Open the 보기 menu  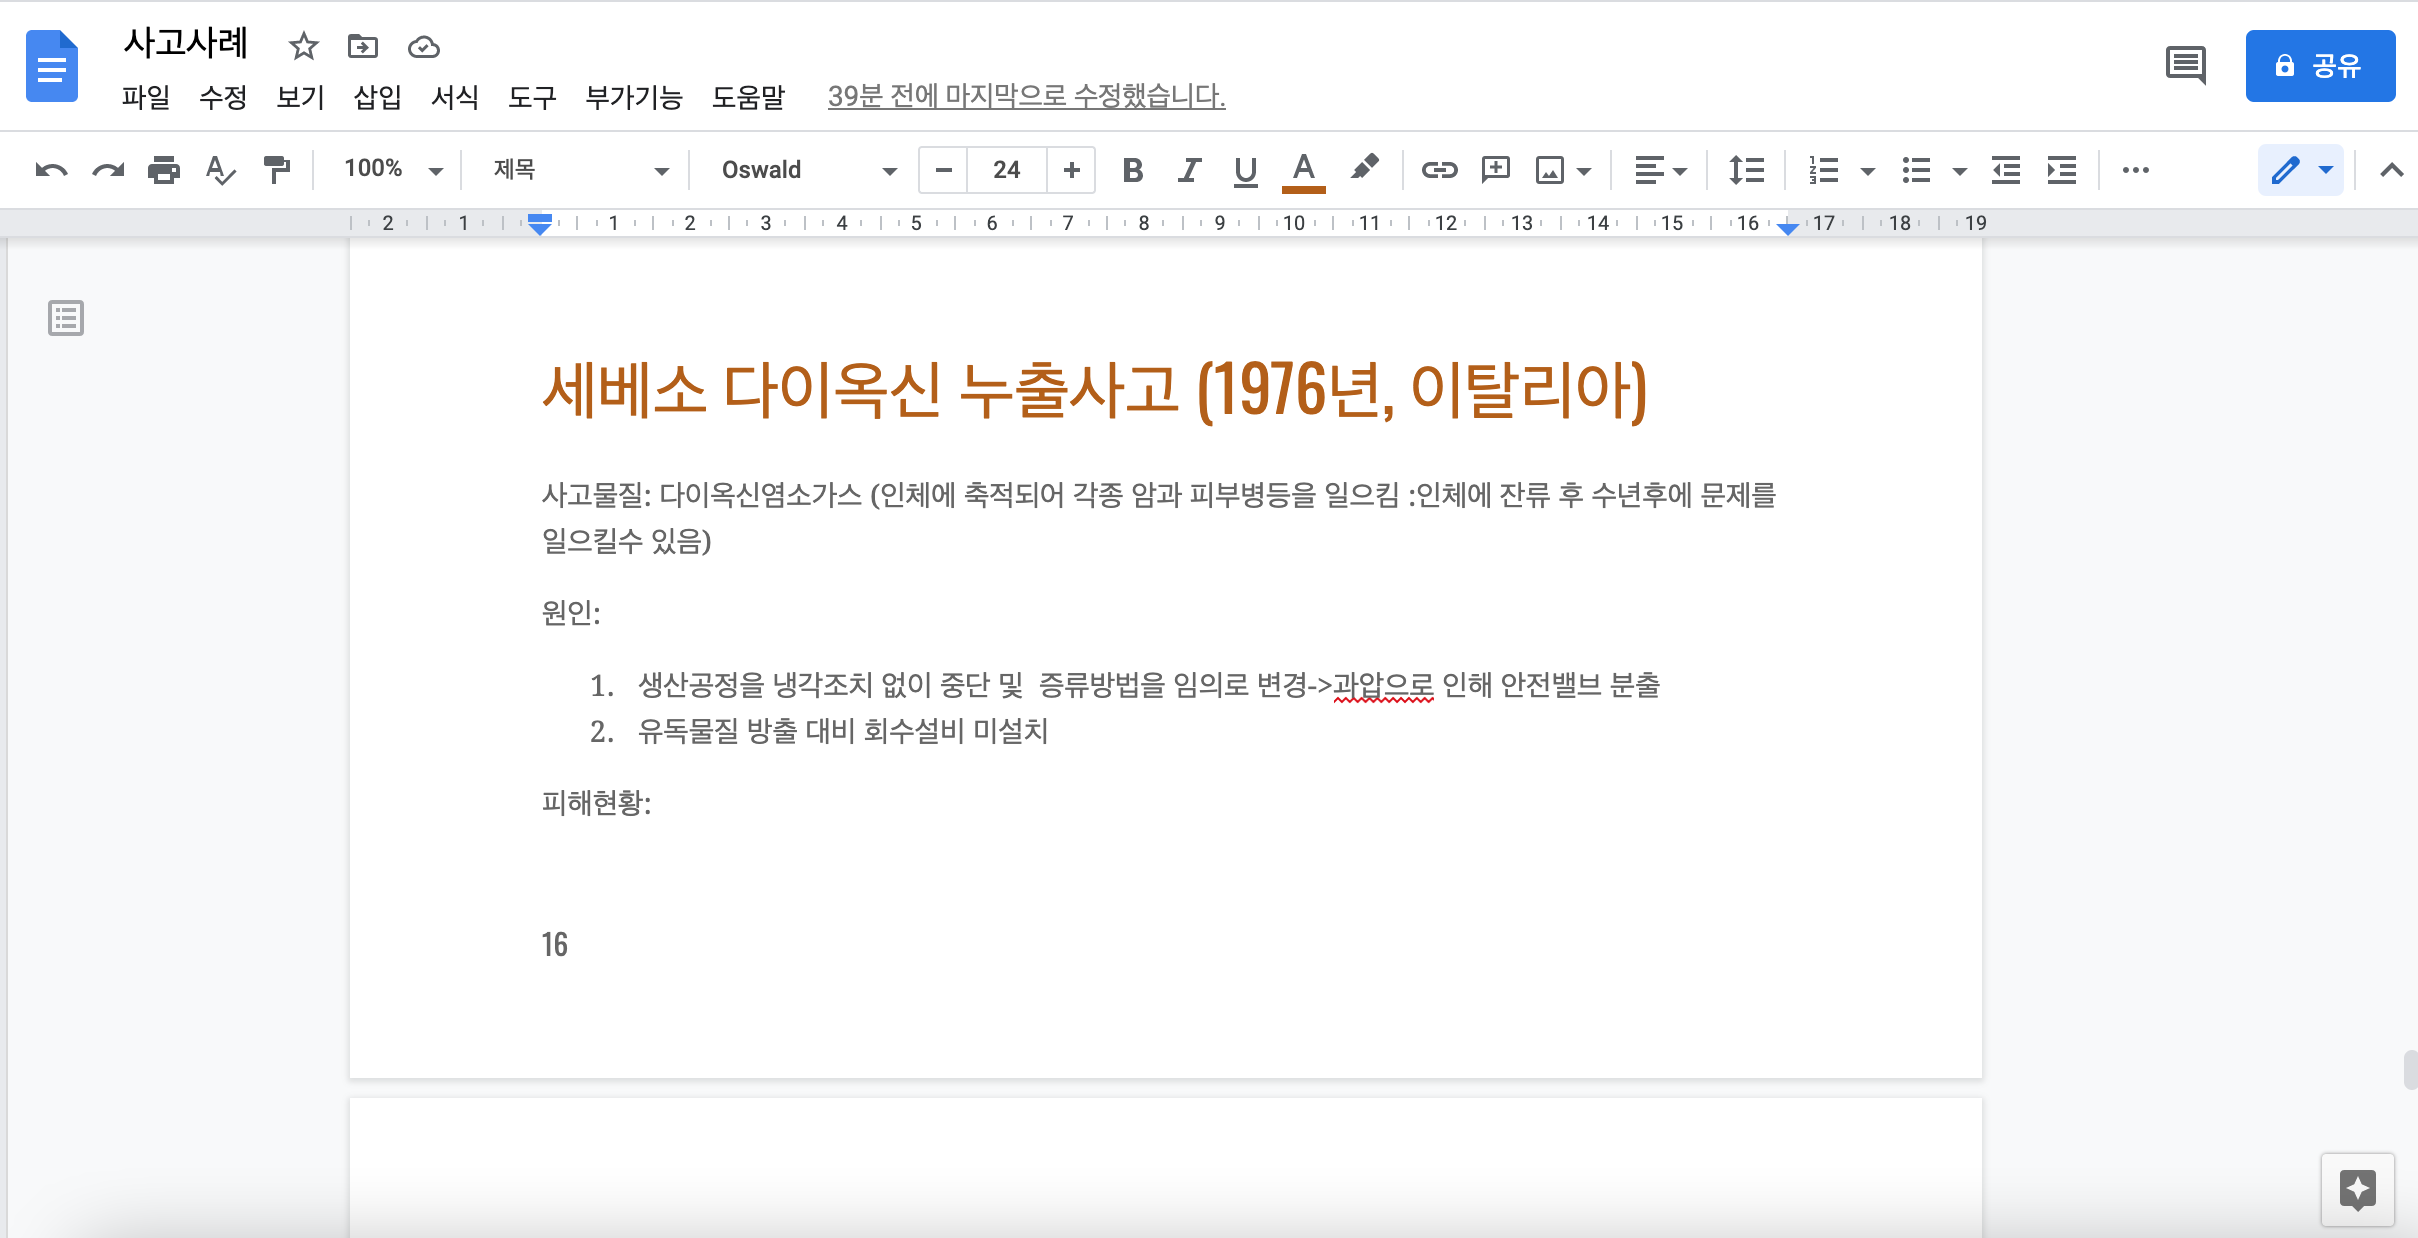pos(300,97)
